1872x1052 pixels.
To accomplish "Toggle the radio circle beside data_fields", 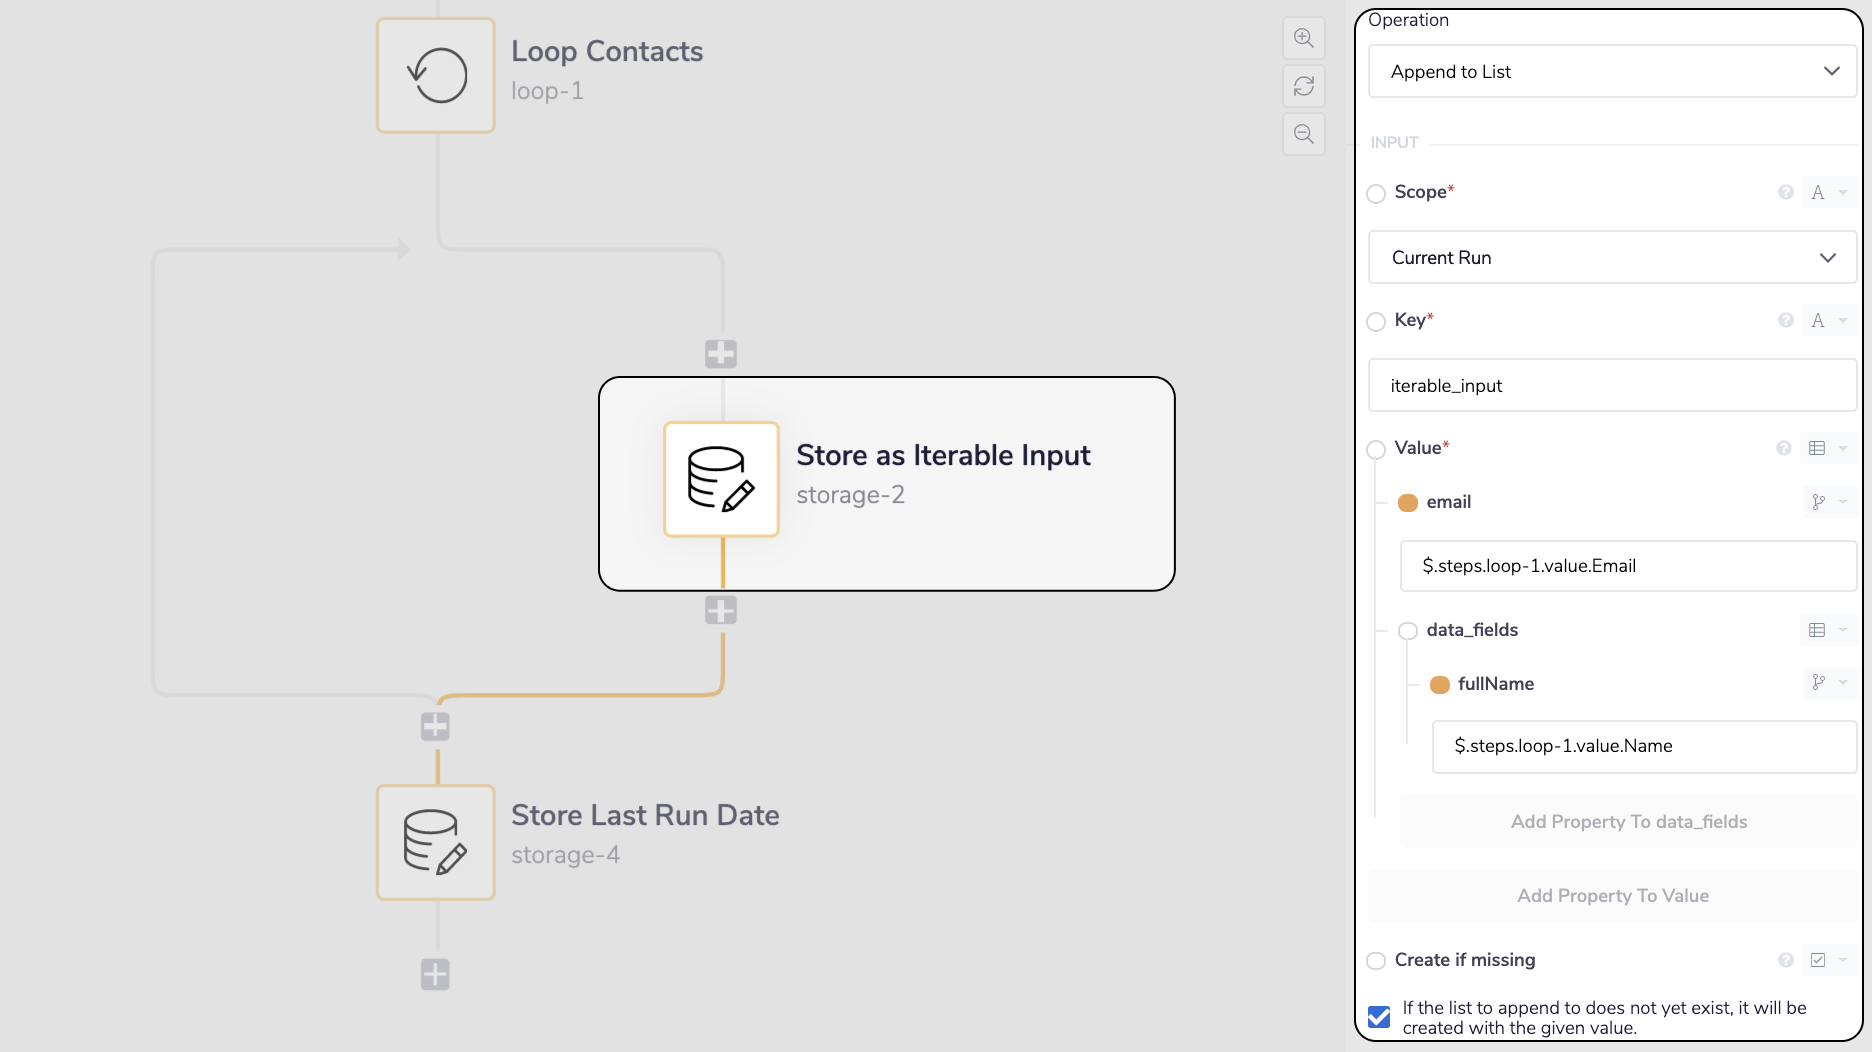I will 1408,631.
